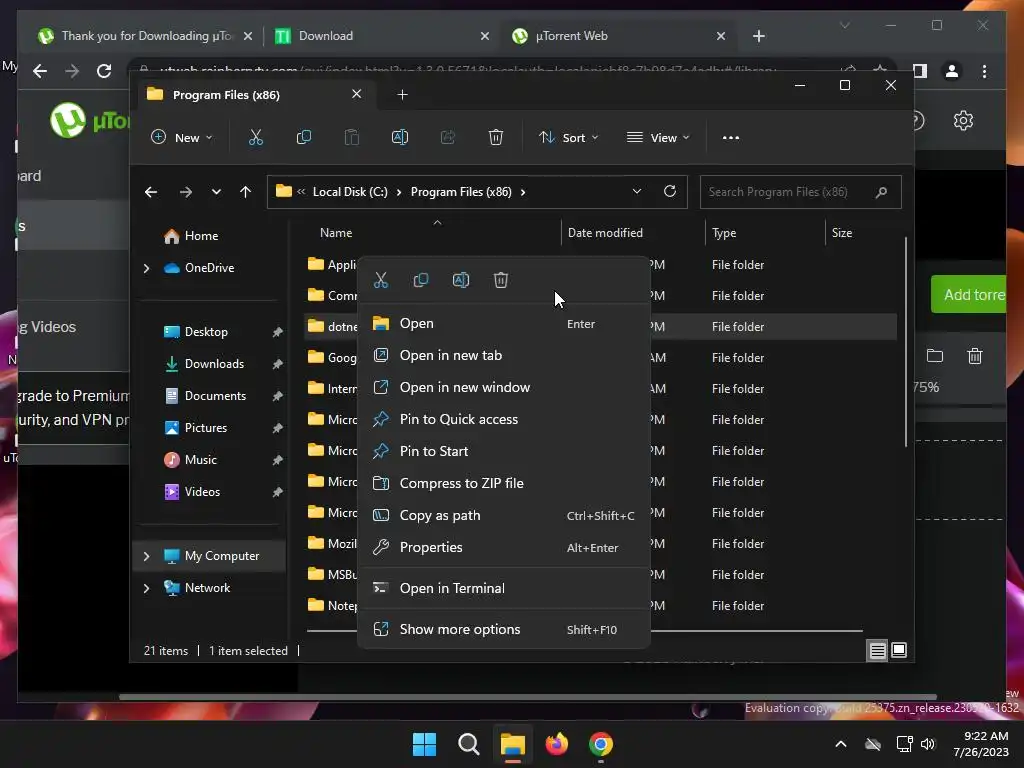
Task: Select Open from the context menu
Action: [504, 323]
